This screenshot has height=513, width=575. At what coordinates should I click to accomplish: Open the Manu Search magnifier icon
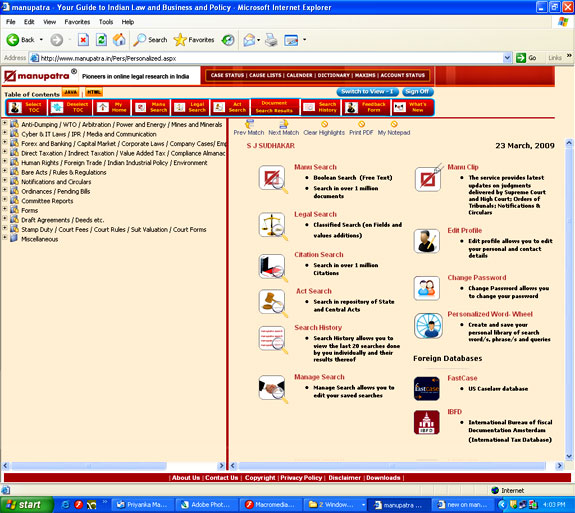(273, 179)
